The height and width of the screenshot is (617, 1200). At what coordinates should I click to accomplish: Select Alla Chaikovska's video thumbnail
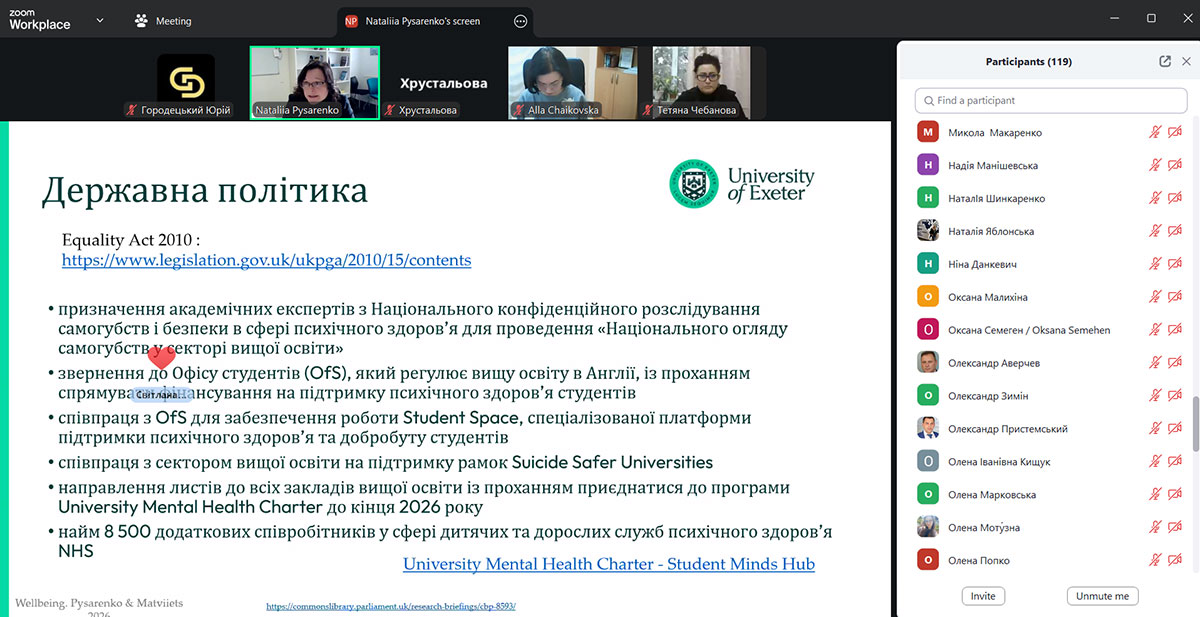coord(572,82)
